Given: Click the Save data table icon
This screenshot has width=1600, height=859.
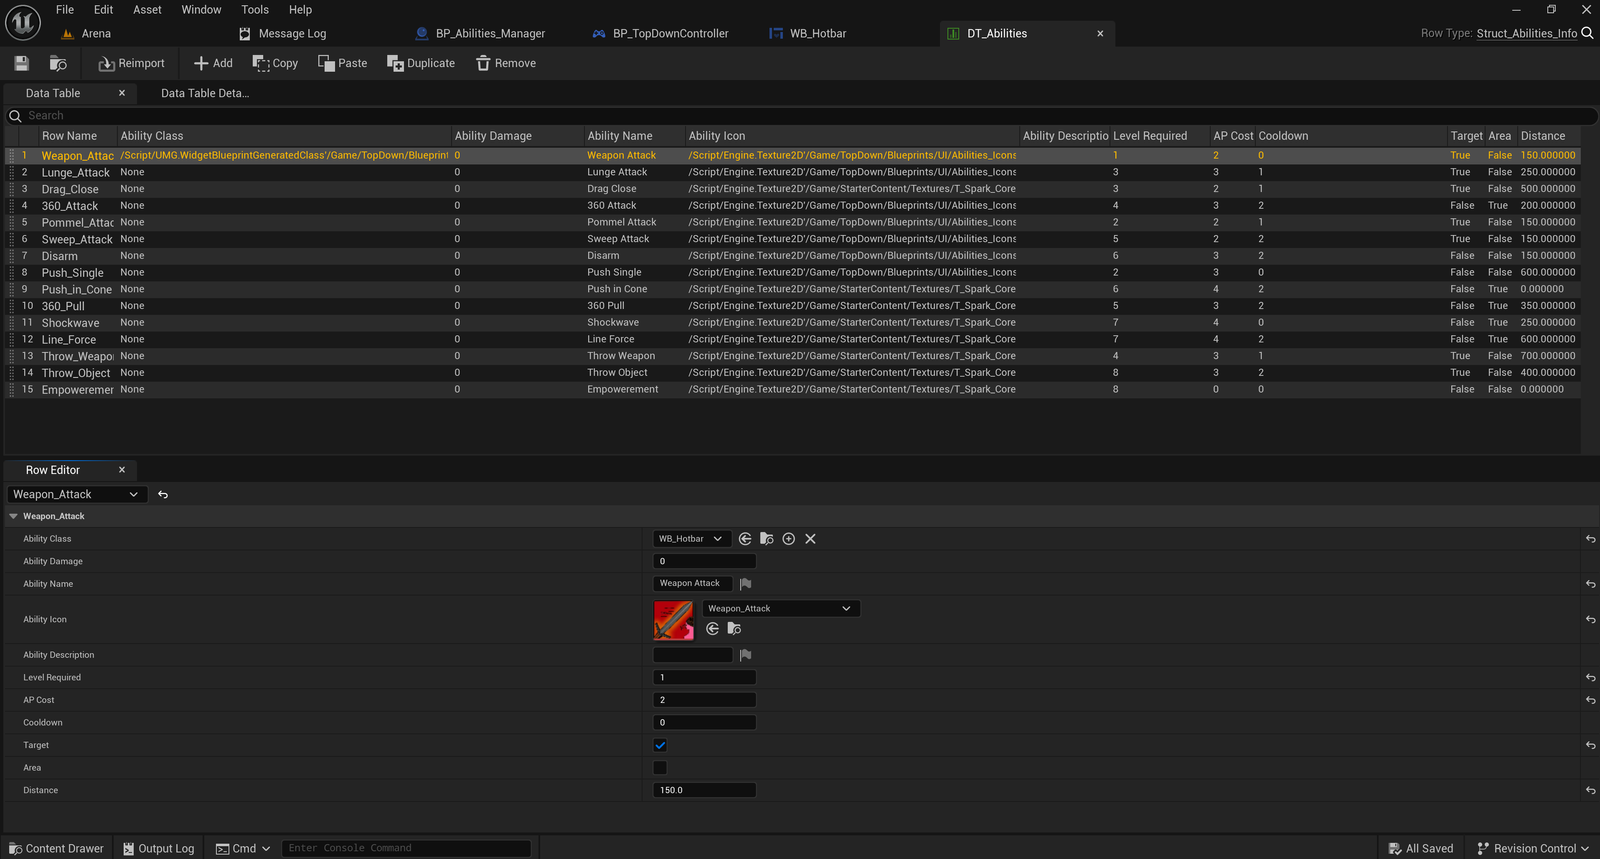Looking at the screenshot, I should [x=22, y=63].
